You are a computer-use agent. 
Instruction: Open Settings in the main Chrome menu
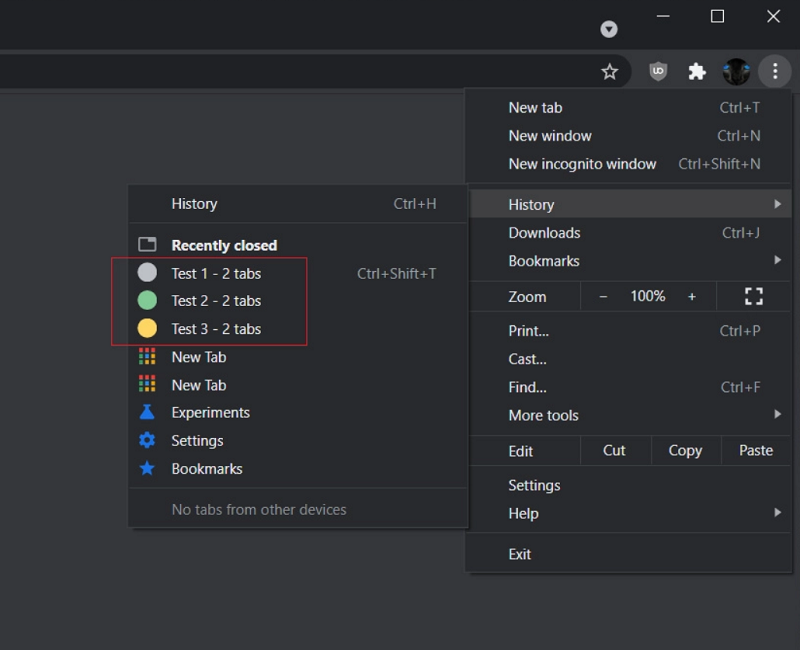629,485
